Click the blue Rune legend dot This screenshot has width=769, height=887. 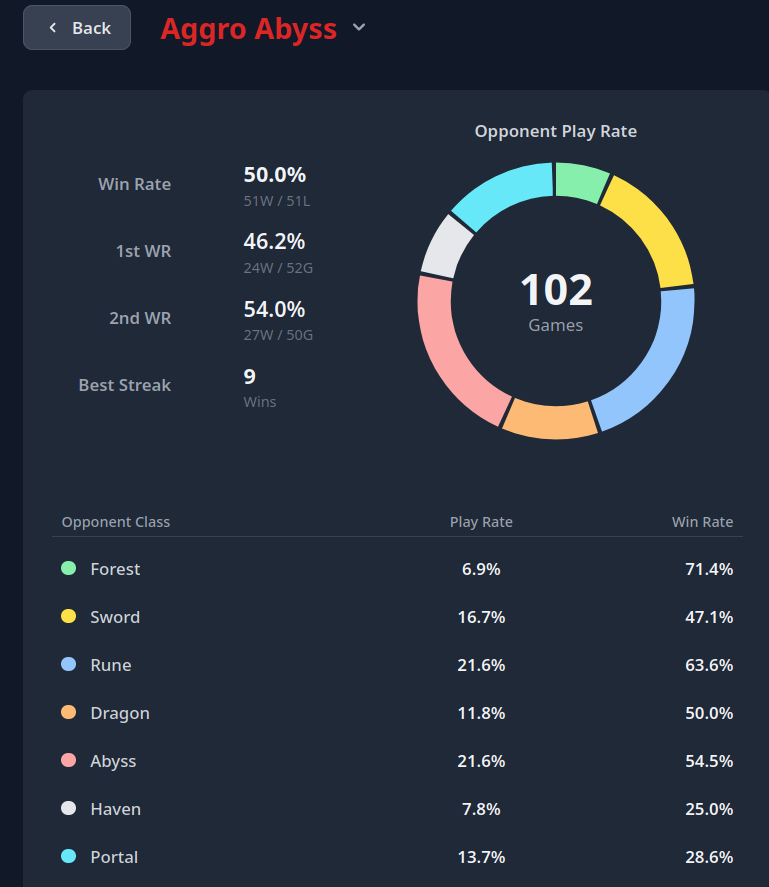coord(68,665)
